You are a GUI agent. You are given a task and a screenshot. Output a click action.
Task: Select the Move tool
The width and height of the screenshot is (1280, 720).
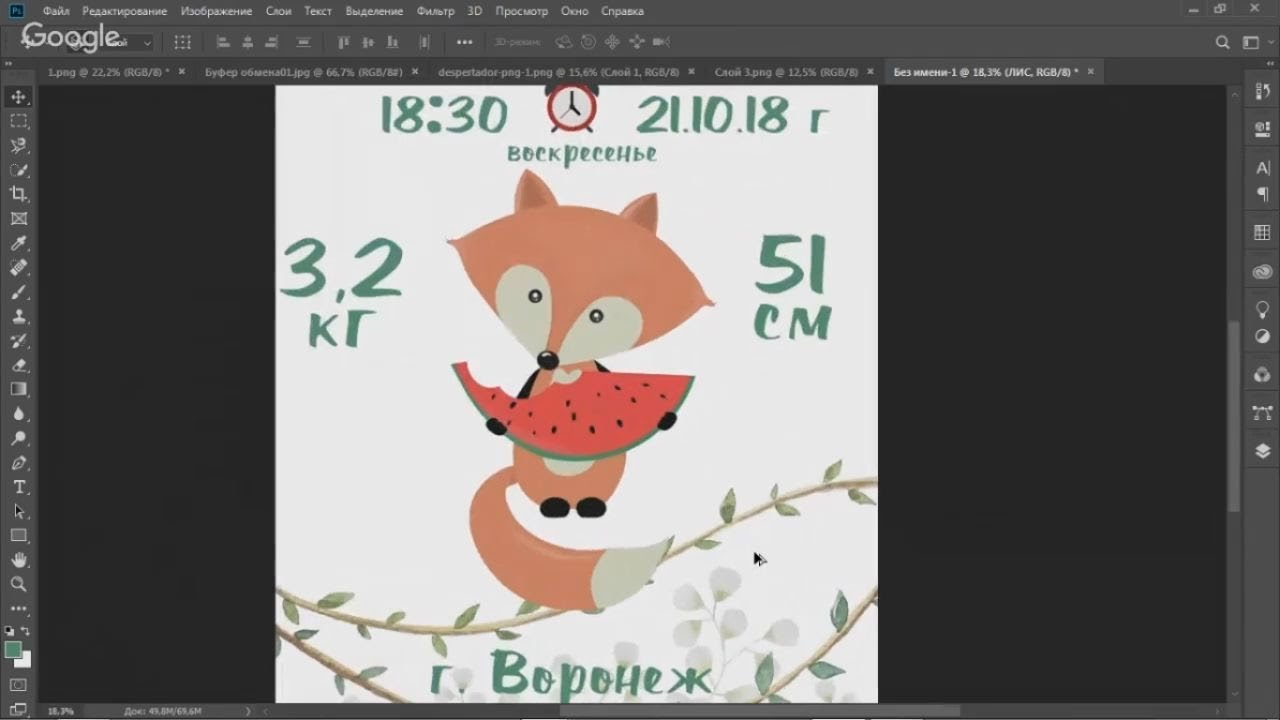pos(19,97)
